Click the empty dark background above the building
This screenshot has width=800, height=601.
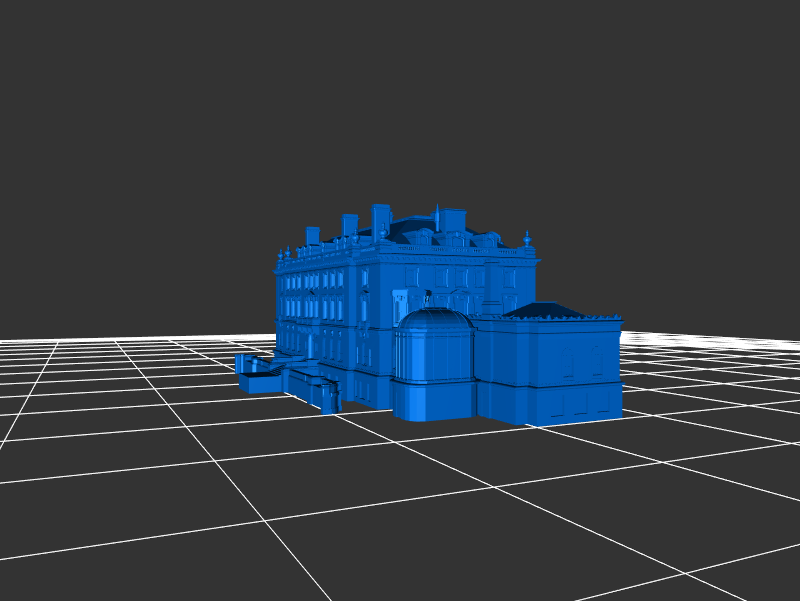(x=400, y=100)
